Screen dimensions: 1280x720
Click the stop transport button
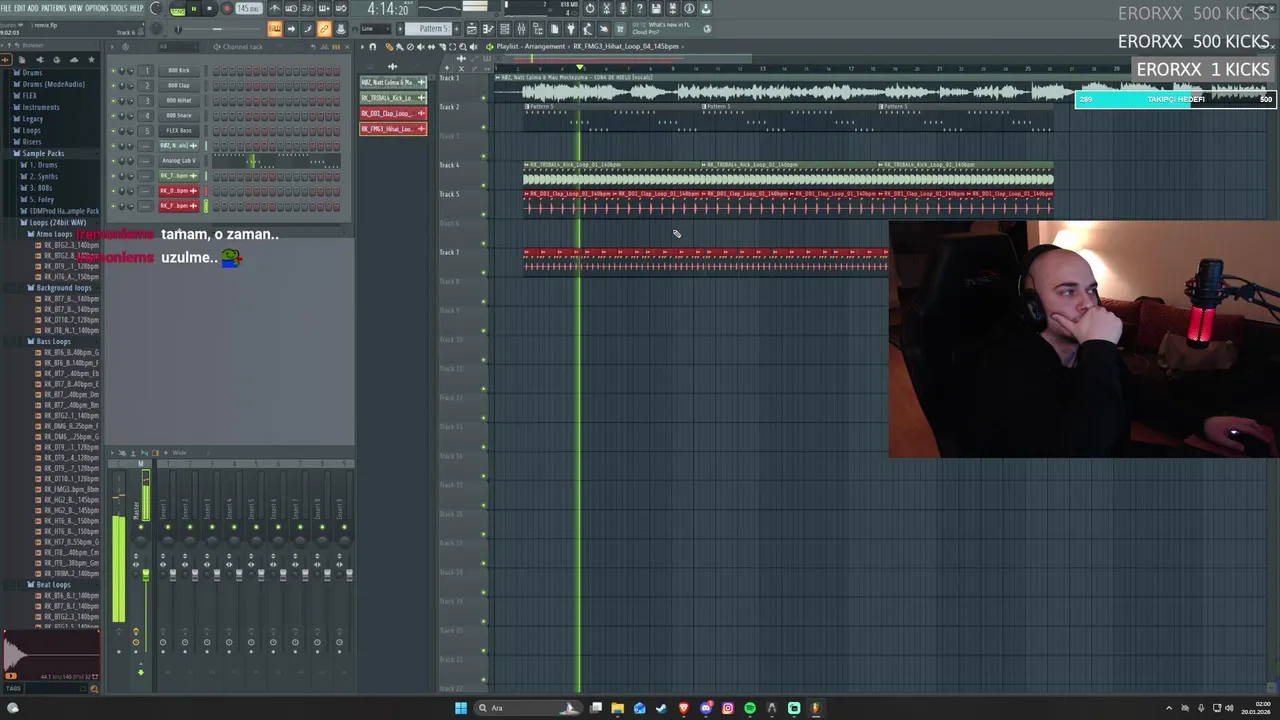point(209,9)
